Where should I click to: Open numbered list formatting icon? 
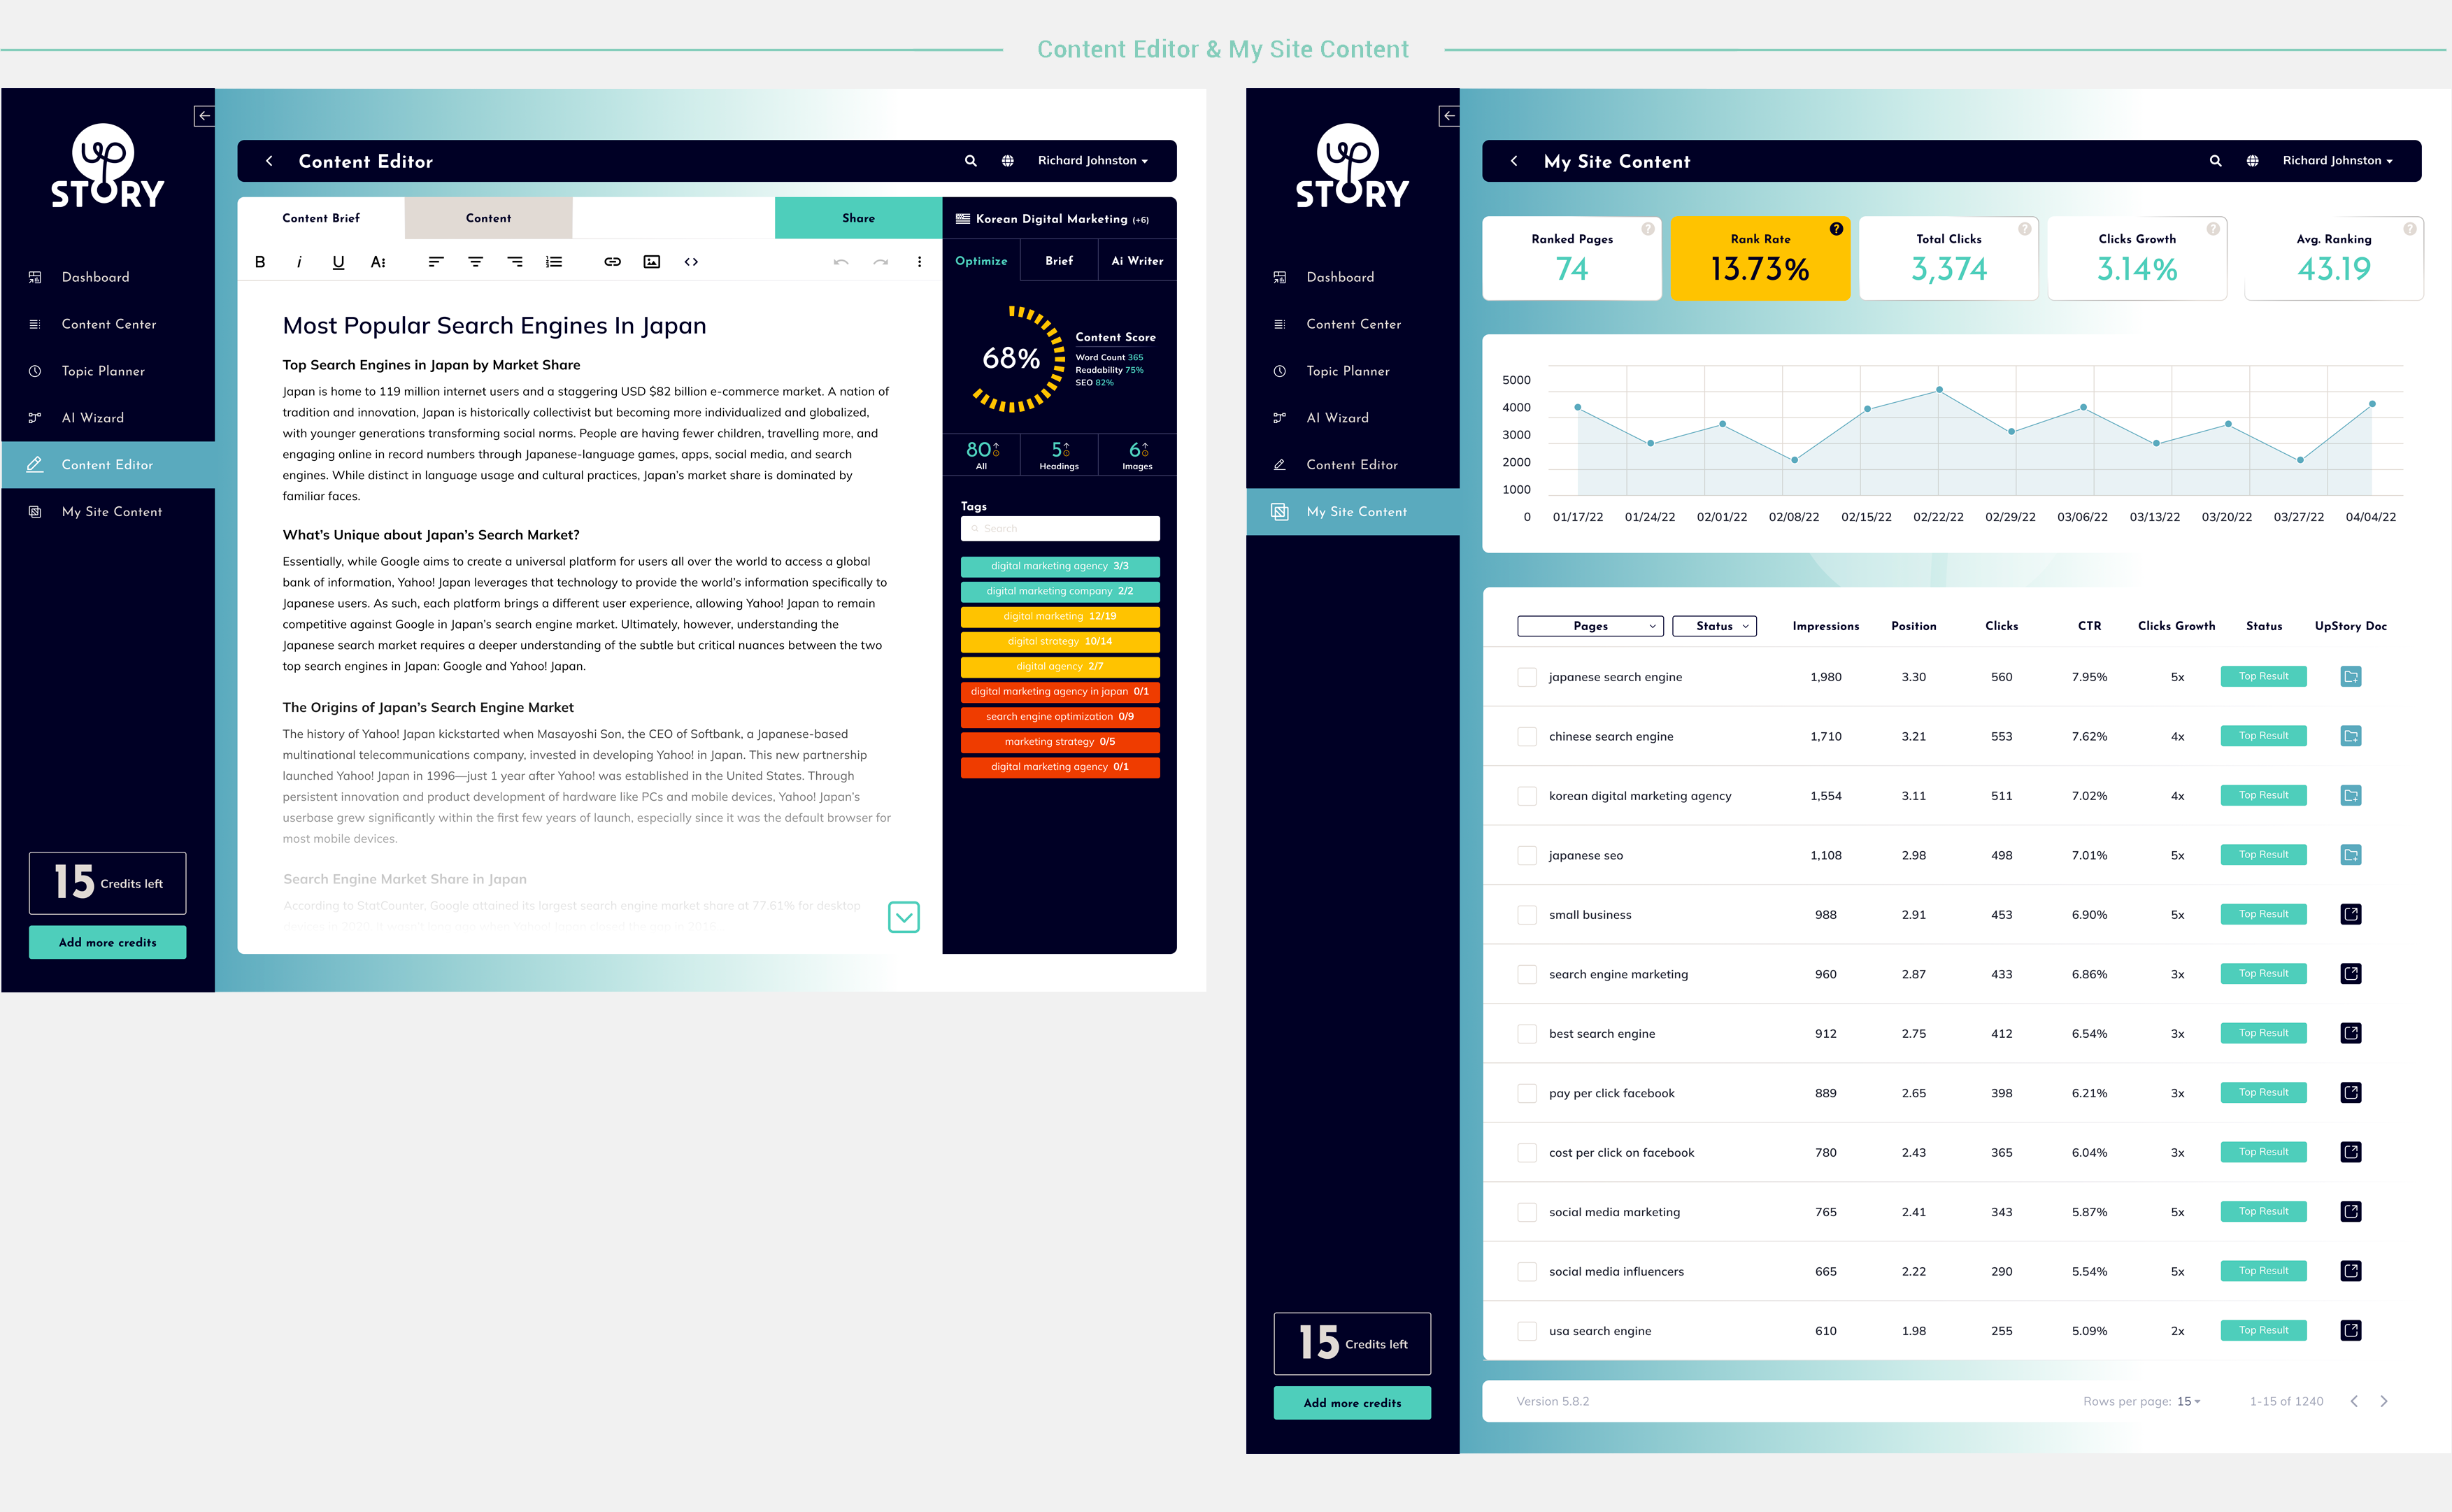(554, 262)
